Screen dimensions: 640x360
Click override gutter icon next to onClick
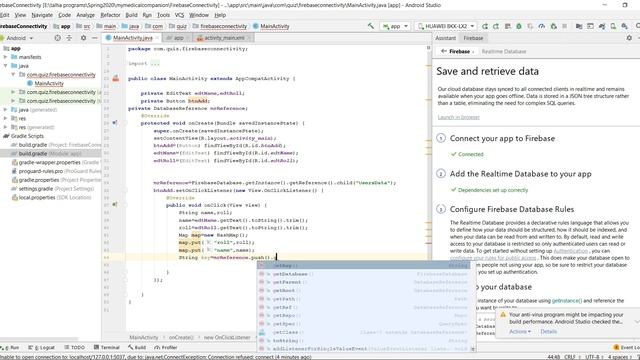point(115,204)
